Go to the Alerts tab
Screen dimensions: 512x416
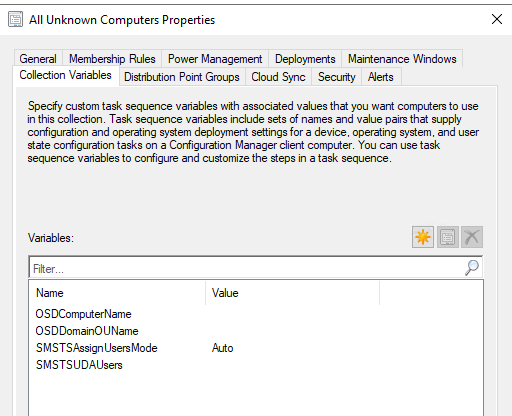pos(381,77)
